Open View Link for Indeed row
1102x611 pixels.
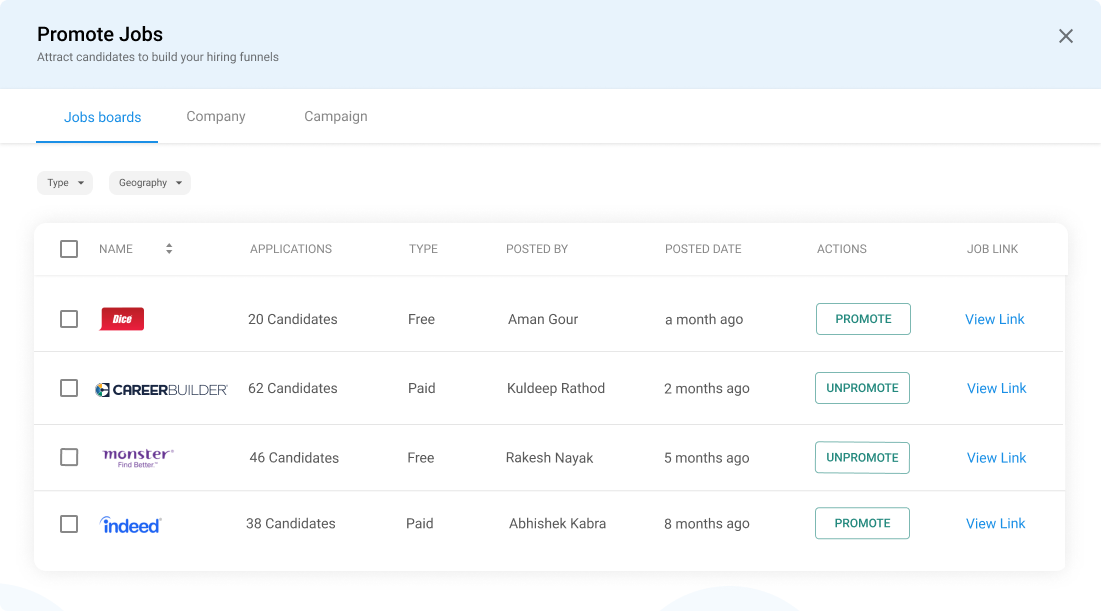point(995,524)
